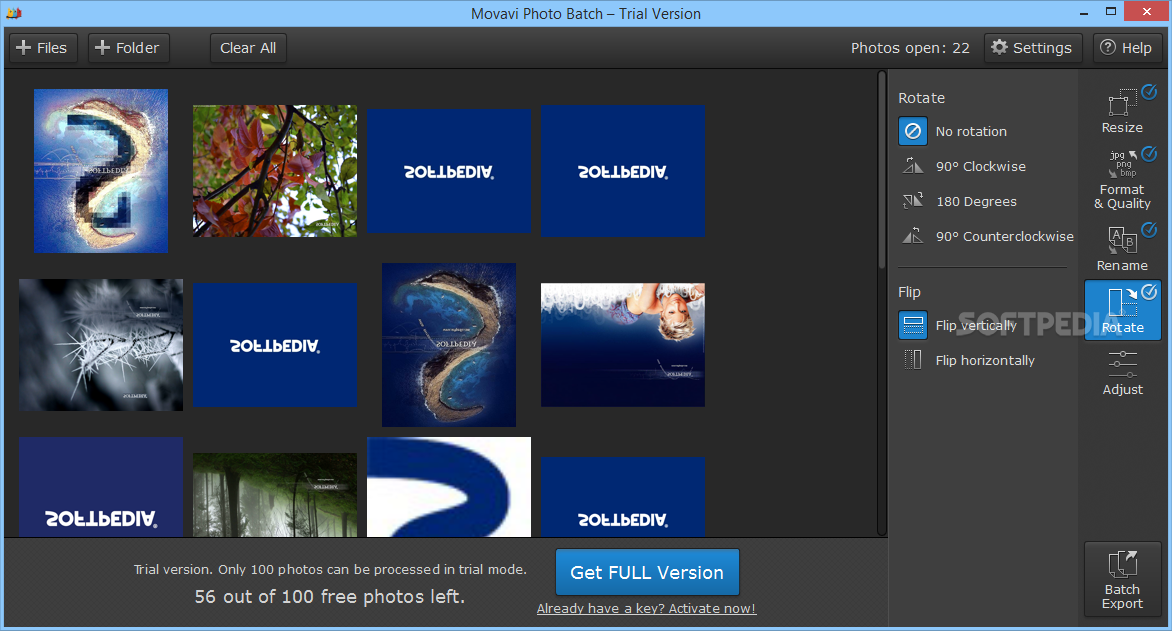Select the 180 Degrees rotation icon
The width and height of the screenshot is (1172, 631).
coord(913,201)
